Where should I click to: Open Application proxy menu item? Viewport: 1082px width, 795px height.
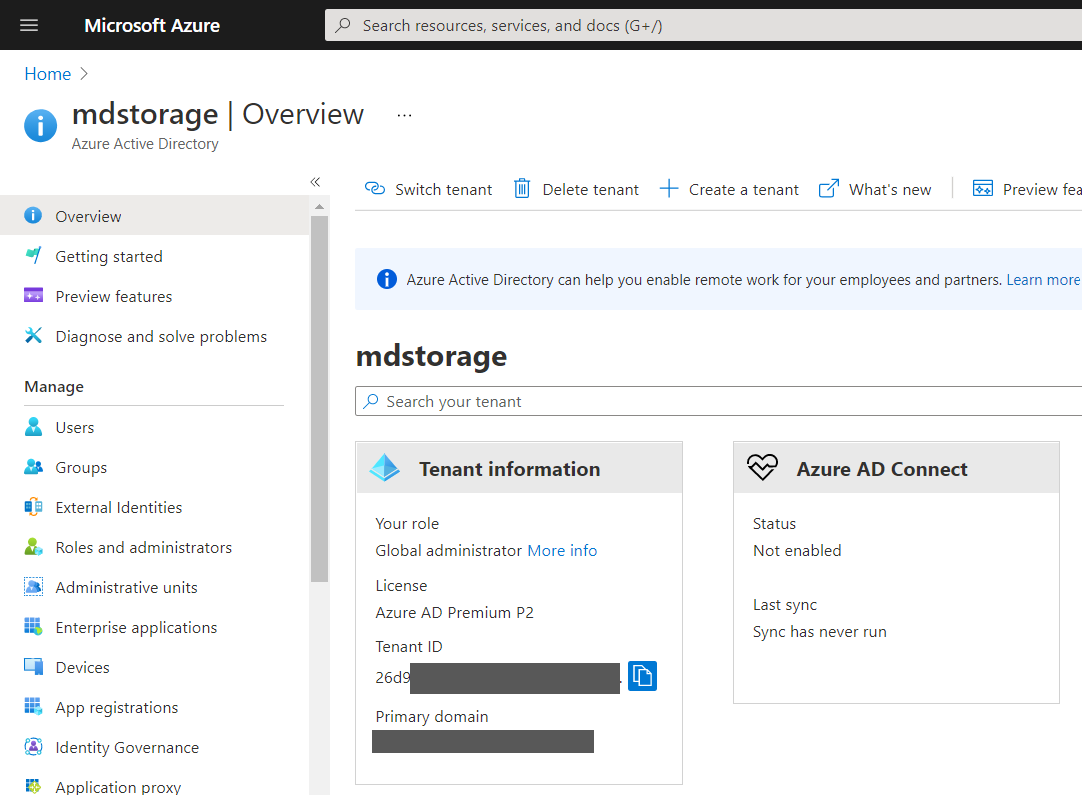point(155,785)
